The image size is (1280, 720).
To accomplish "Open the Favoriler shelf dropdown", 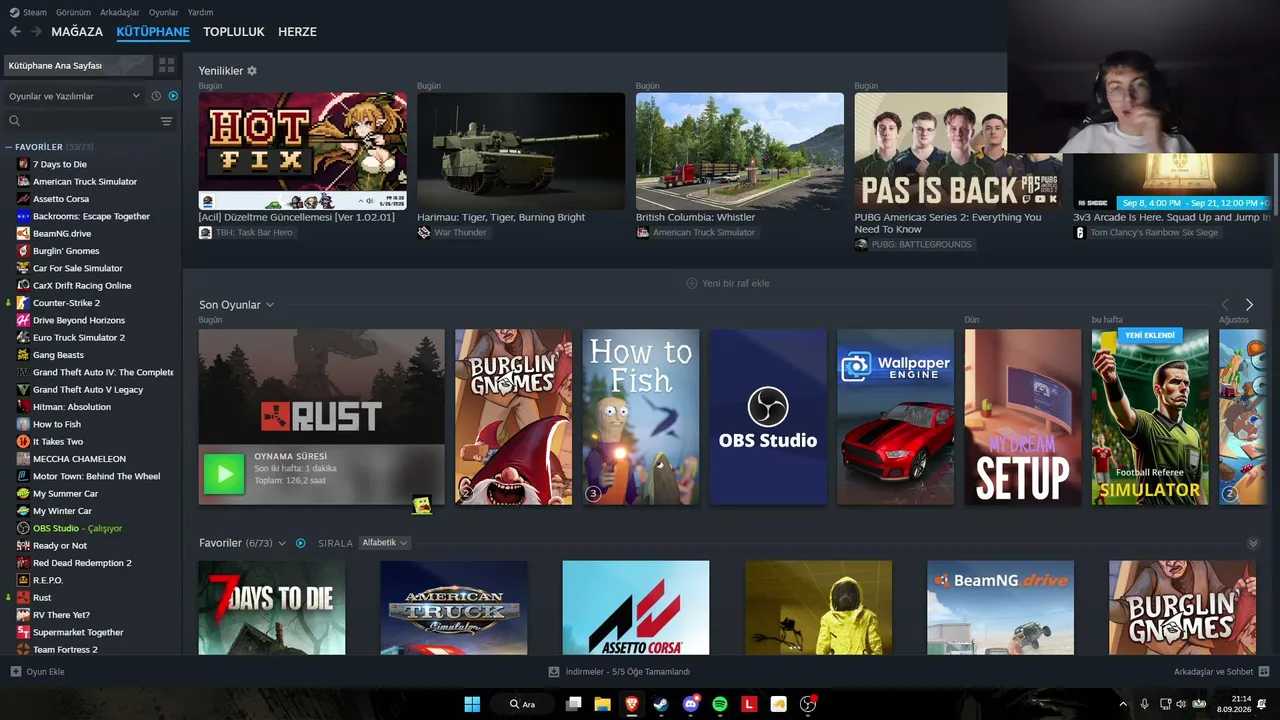I will pyautogui.click(x=282, y=543).
